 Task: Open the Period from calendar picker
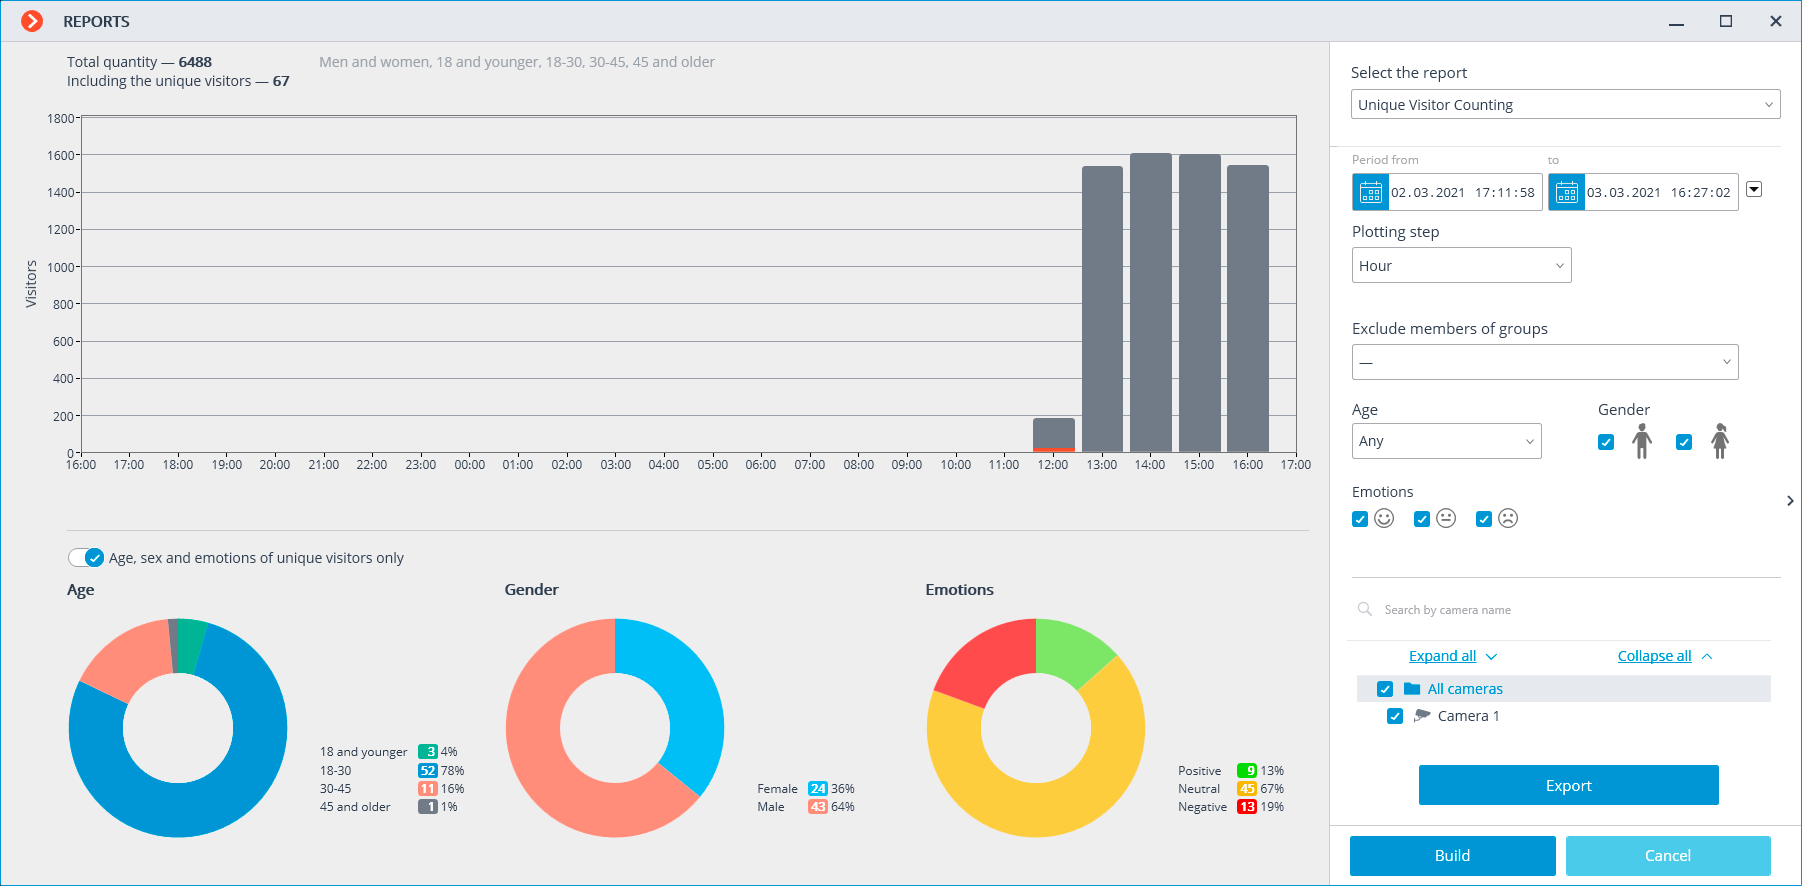pyautogui.click(x=1370, y=192)
